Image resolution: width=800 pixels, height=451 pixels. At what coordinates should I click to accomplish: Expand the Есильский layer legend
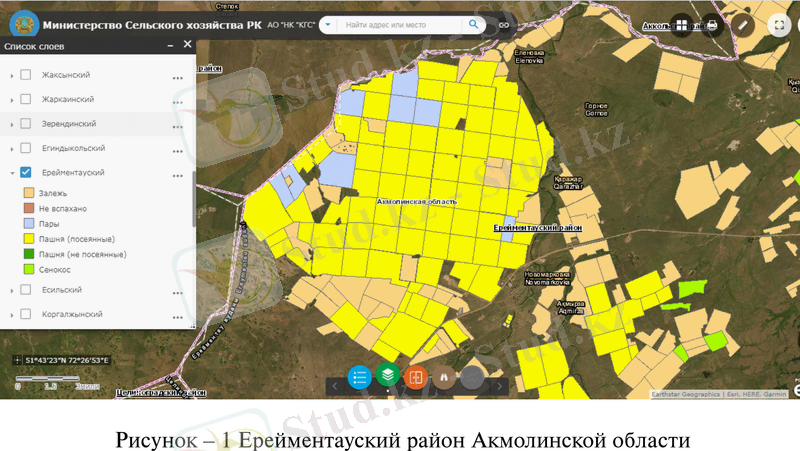[12, 290]
